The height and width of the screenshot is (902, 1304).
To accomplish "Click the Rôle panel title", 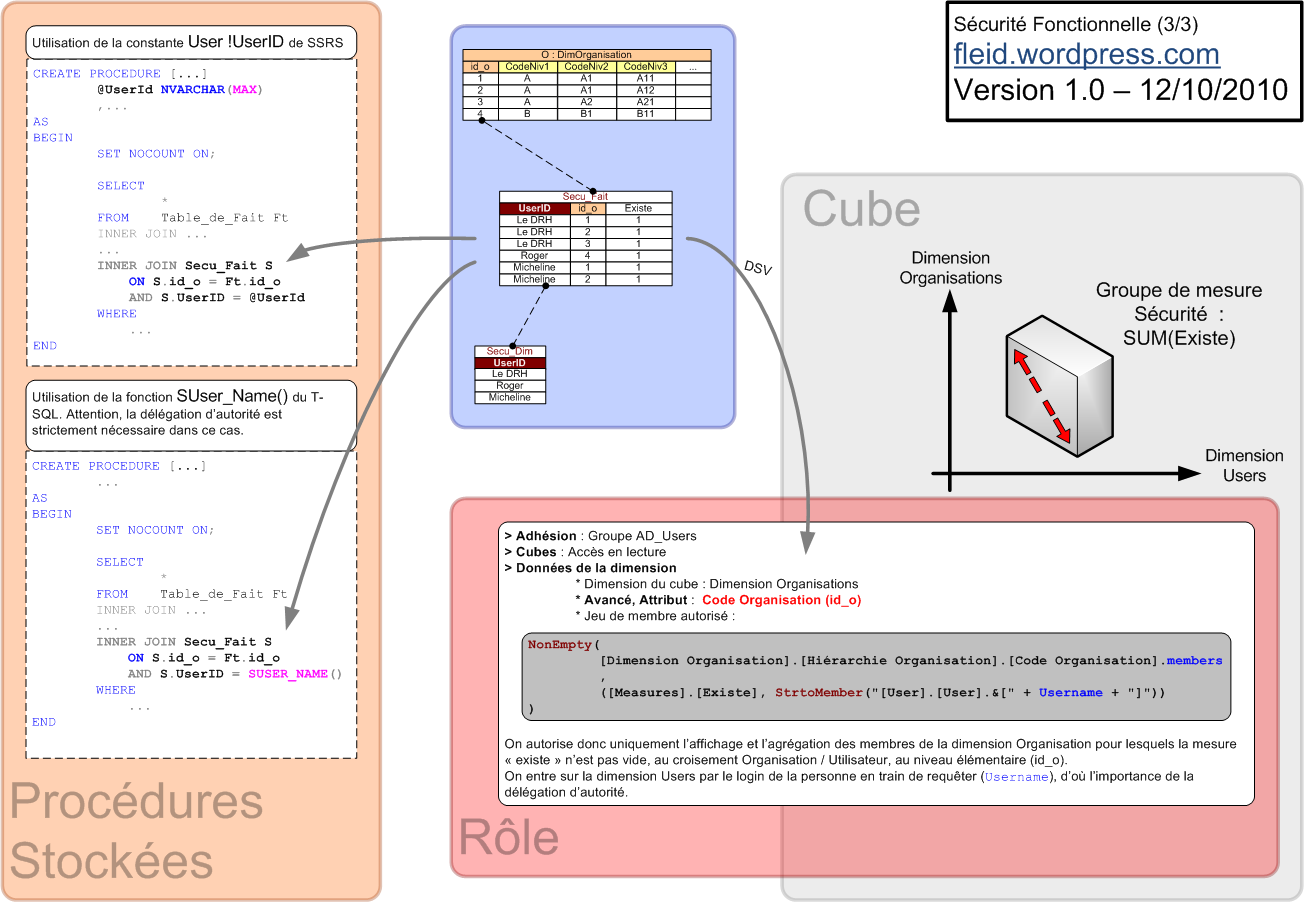I will pos(508,838).
